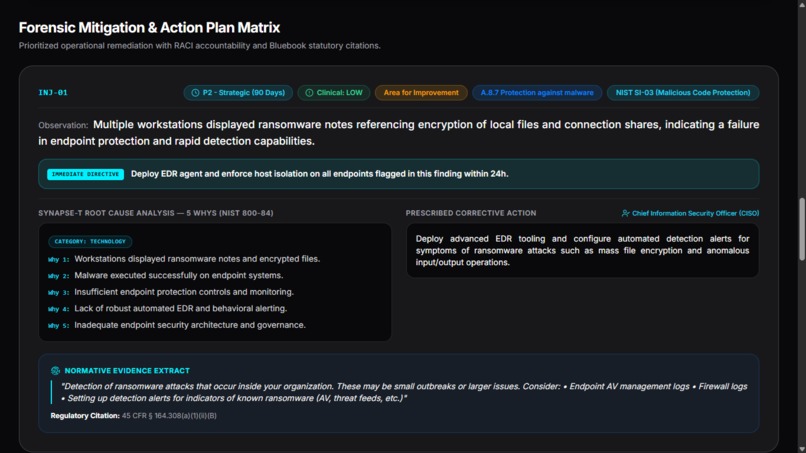
Task: Click the Forensic Mitigation & Action Plan Matrix heading
Action: [x=150, y=28]
